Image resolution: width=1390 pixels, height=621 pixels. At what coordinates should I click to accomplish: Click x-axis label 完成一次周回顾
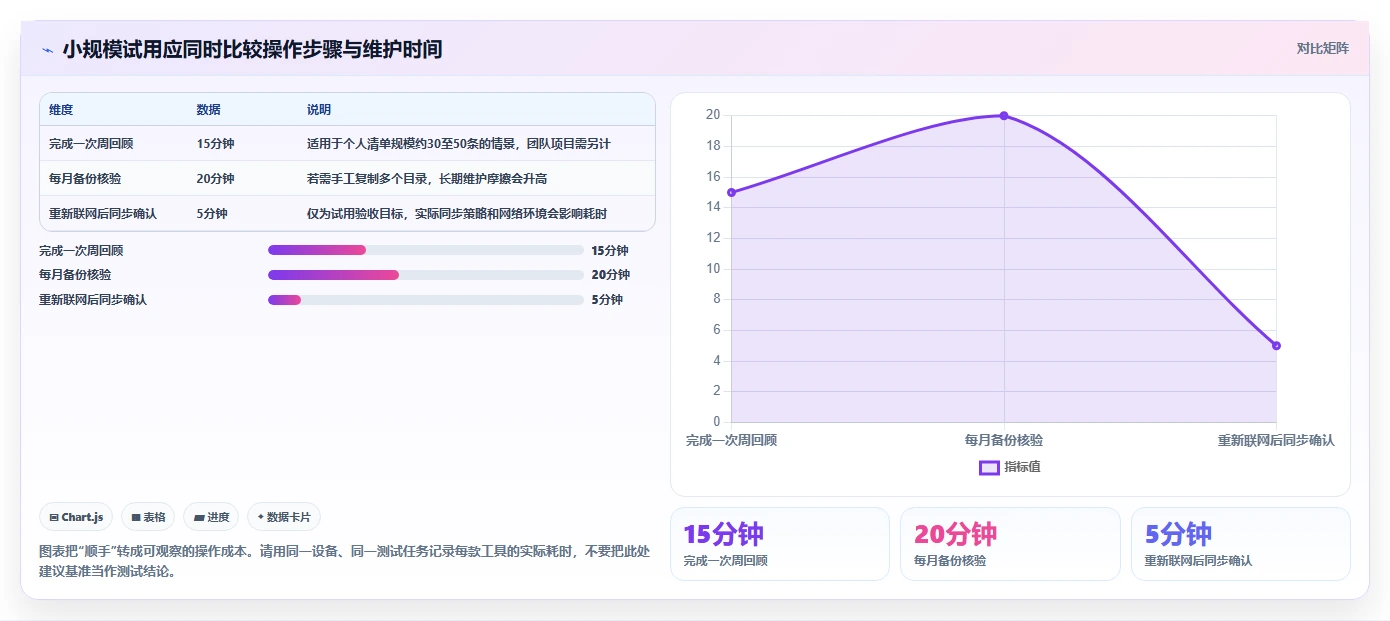(732, 440)
